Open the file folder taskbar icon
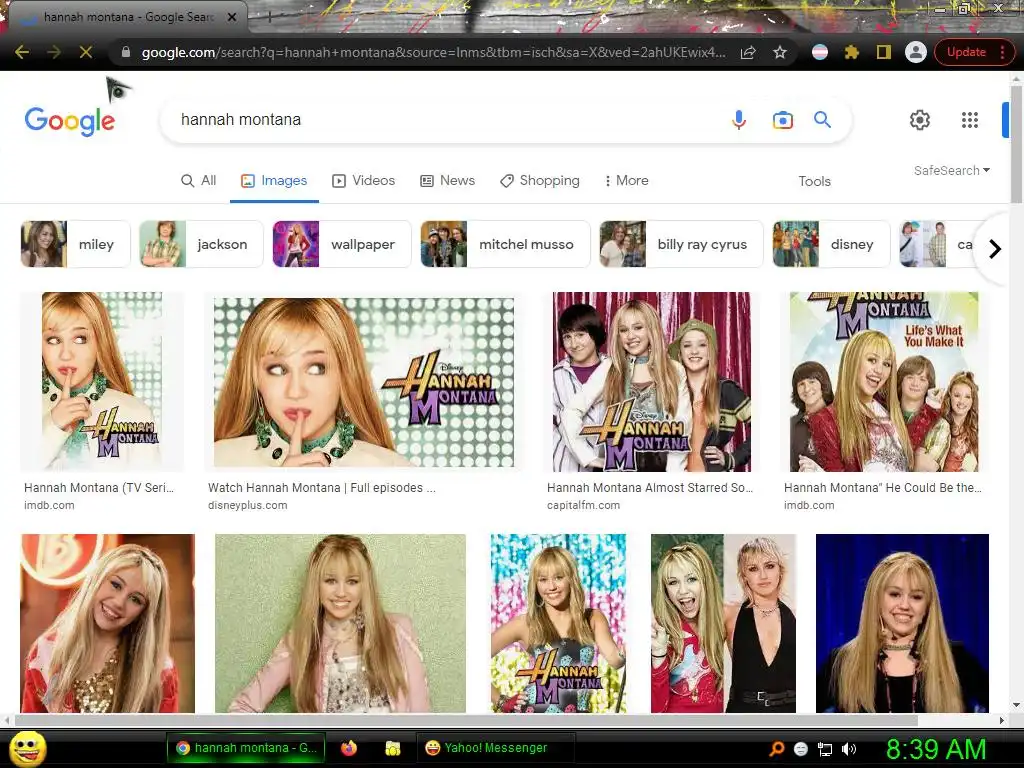Screen dimensions: 1024x768 coord(392,748)
